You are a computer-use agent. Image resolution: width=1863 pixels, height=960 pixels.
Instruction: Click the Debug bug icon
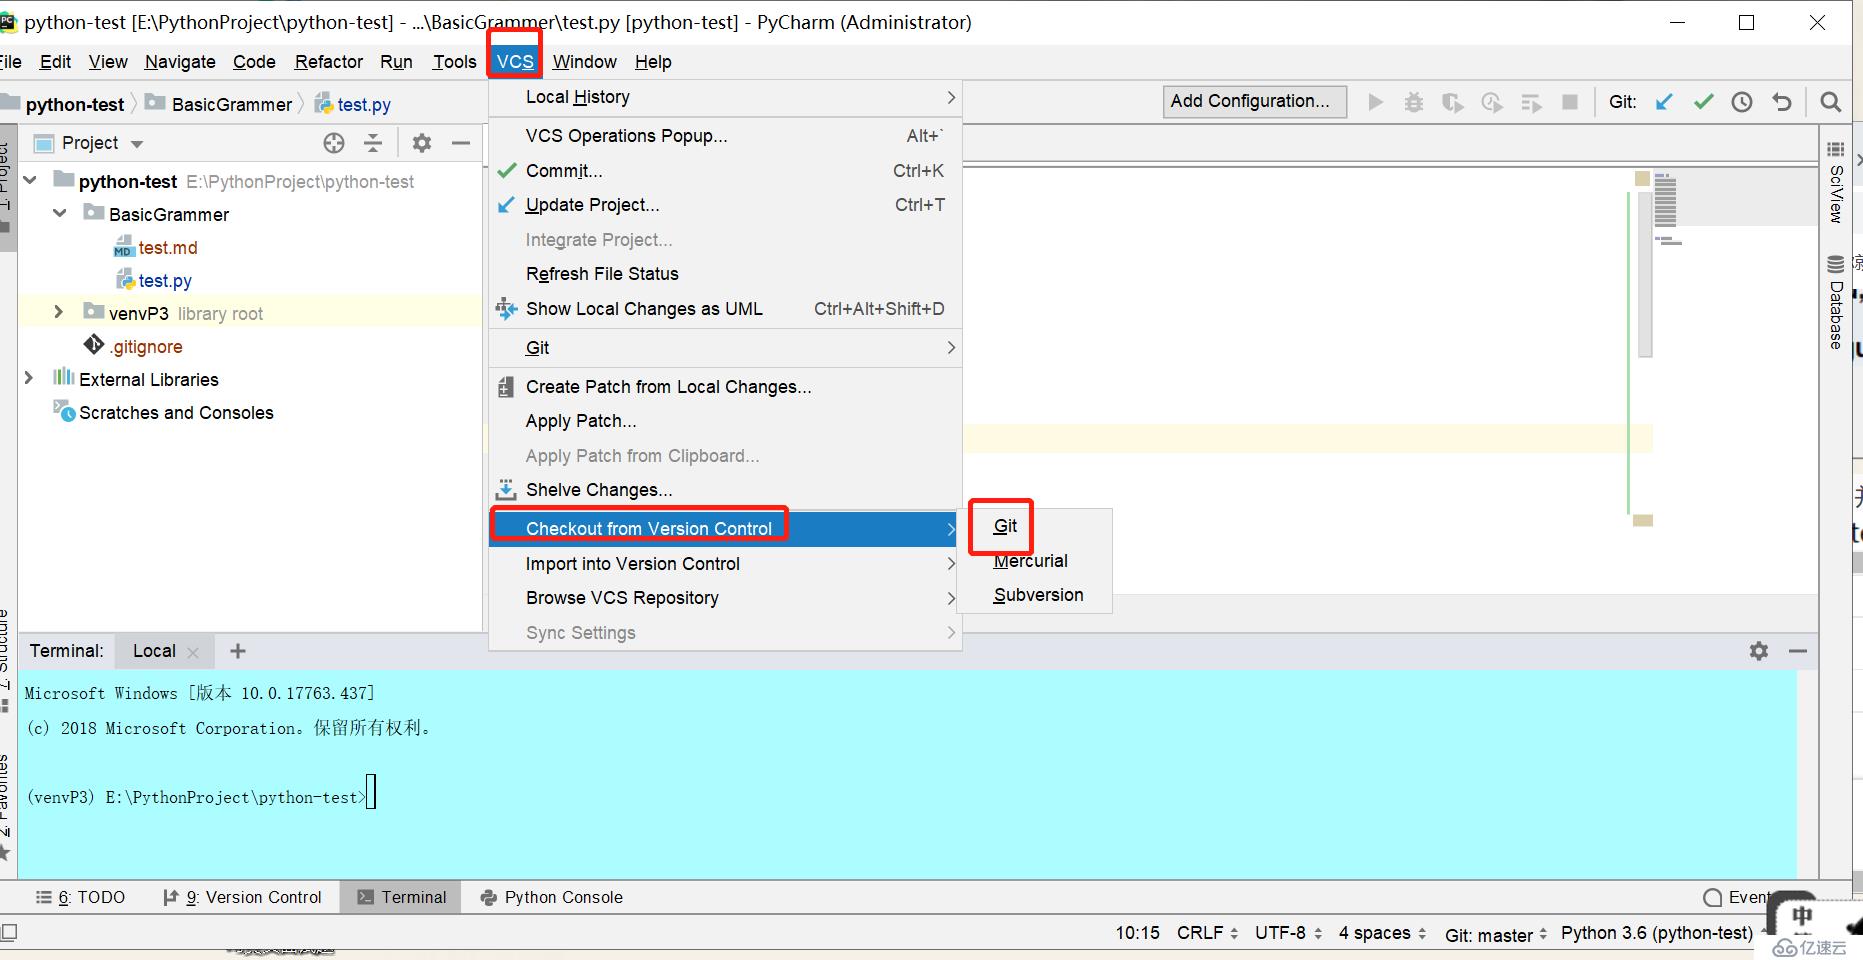1414,102
